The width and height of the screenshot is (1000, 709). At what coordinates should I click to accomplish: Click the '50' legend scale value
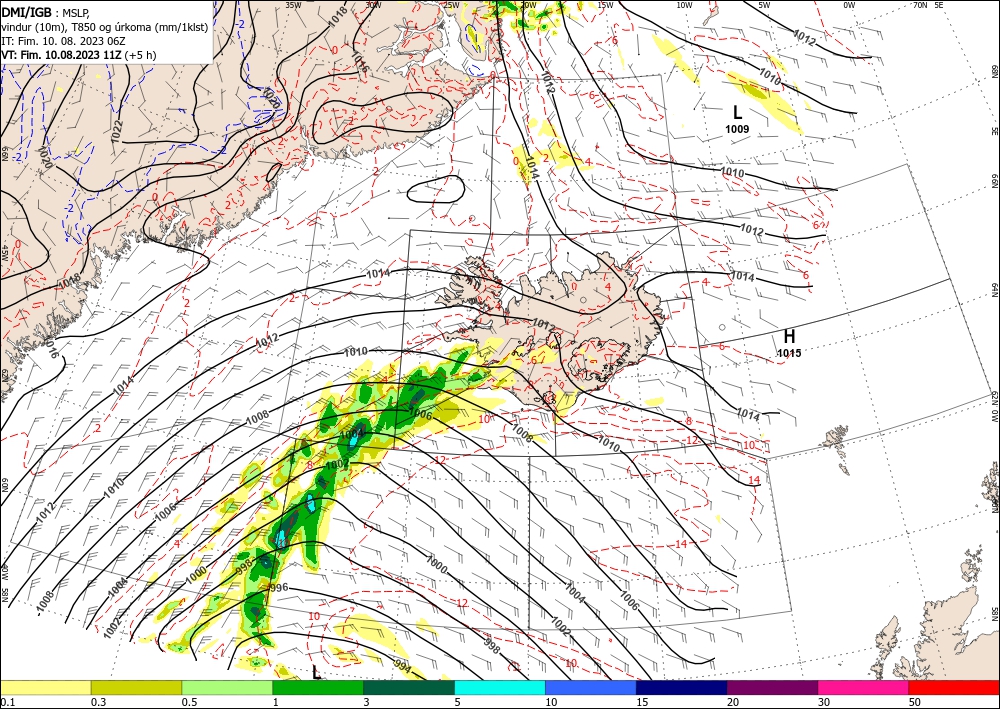pyautogui.click(x=915, y=702)
